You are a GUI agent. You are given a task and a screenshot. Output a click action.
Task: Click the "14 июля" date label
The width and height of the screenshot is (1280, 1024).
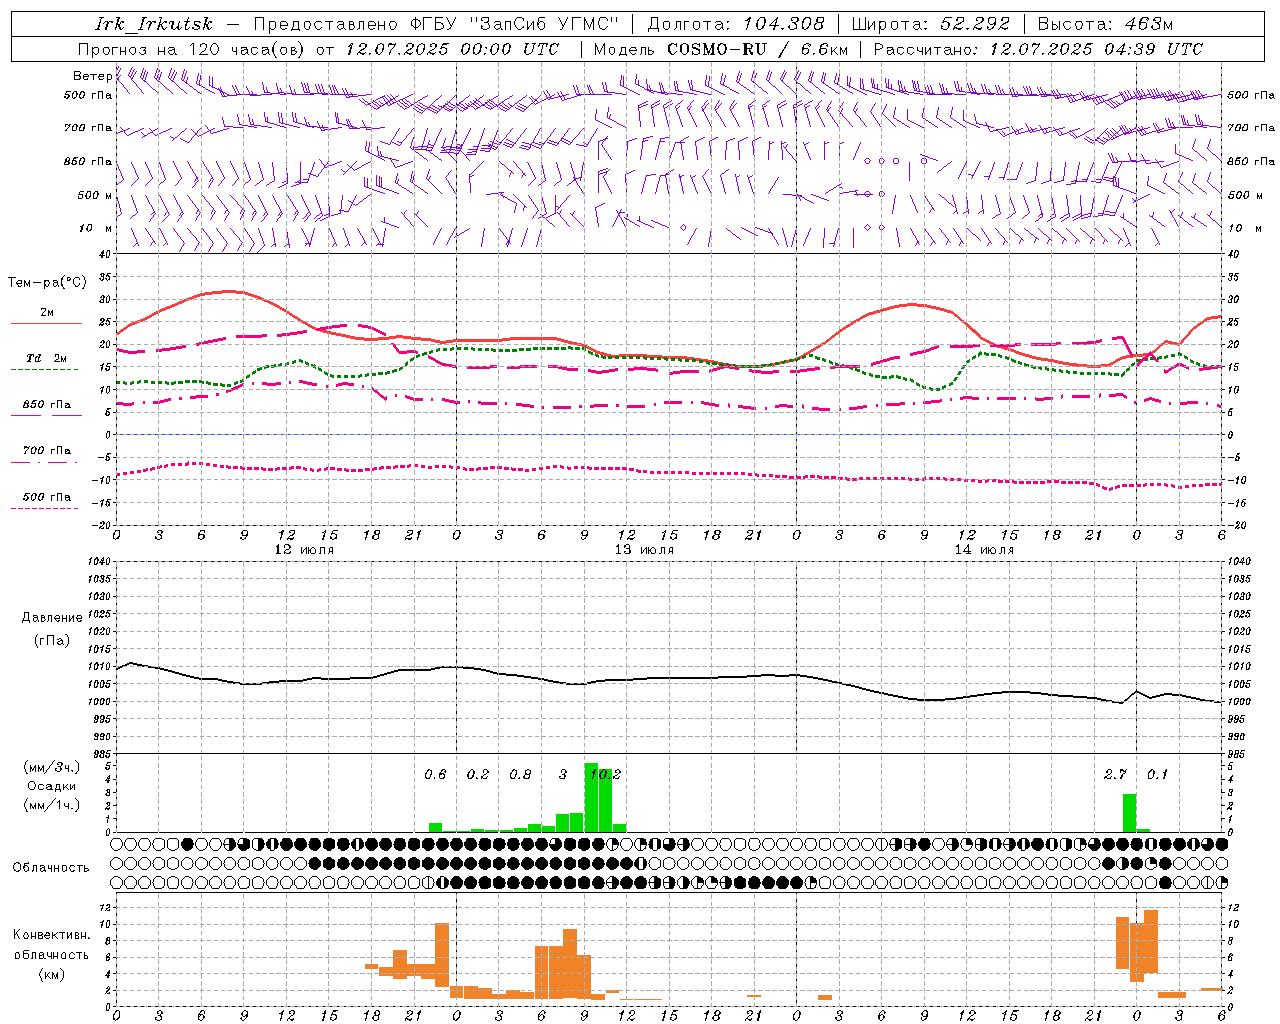(984, 549)
